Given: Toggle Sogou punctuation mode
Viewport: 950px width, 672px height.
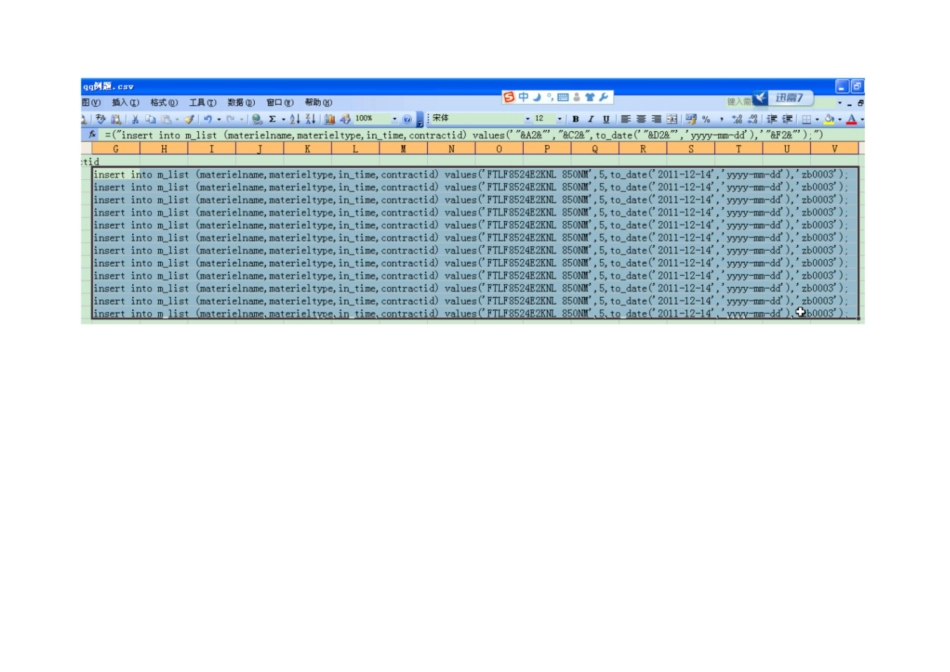Looking at the screenshot, I should click(x=550, y=97).
